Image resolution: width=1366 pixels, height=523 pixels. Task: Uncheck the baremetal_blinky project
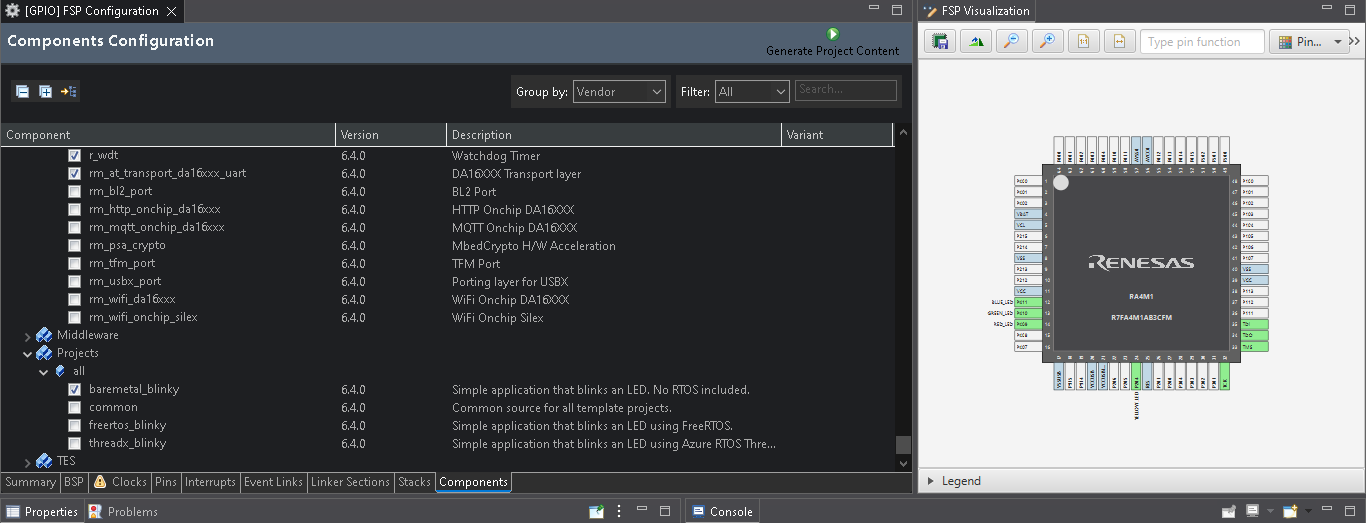[x=74, y=390]
